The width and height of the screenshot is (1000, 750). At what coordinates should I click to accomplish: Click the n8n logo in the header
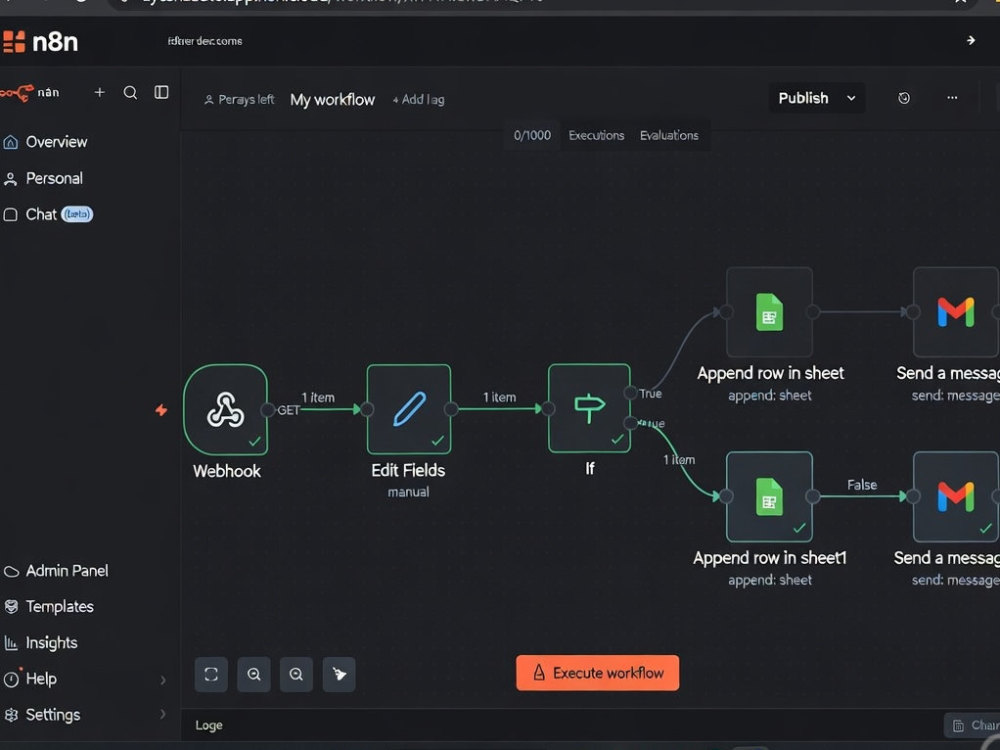pos(40,42)
